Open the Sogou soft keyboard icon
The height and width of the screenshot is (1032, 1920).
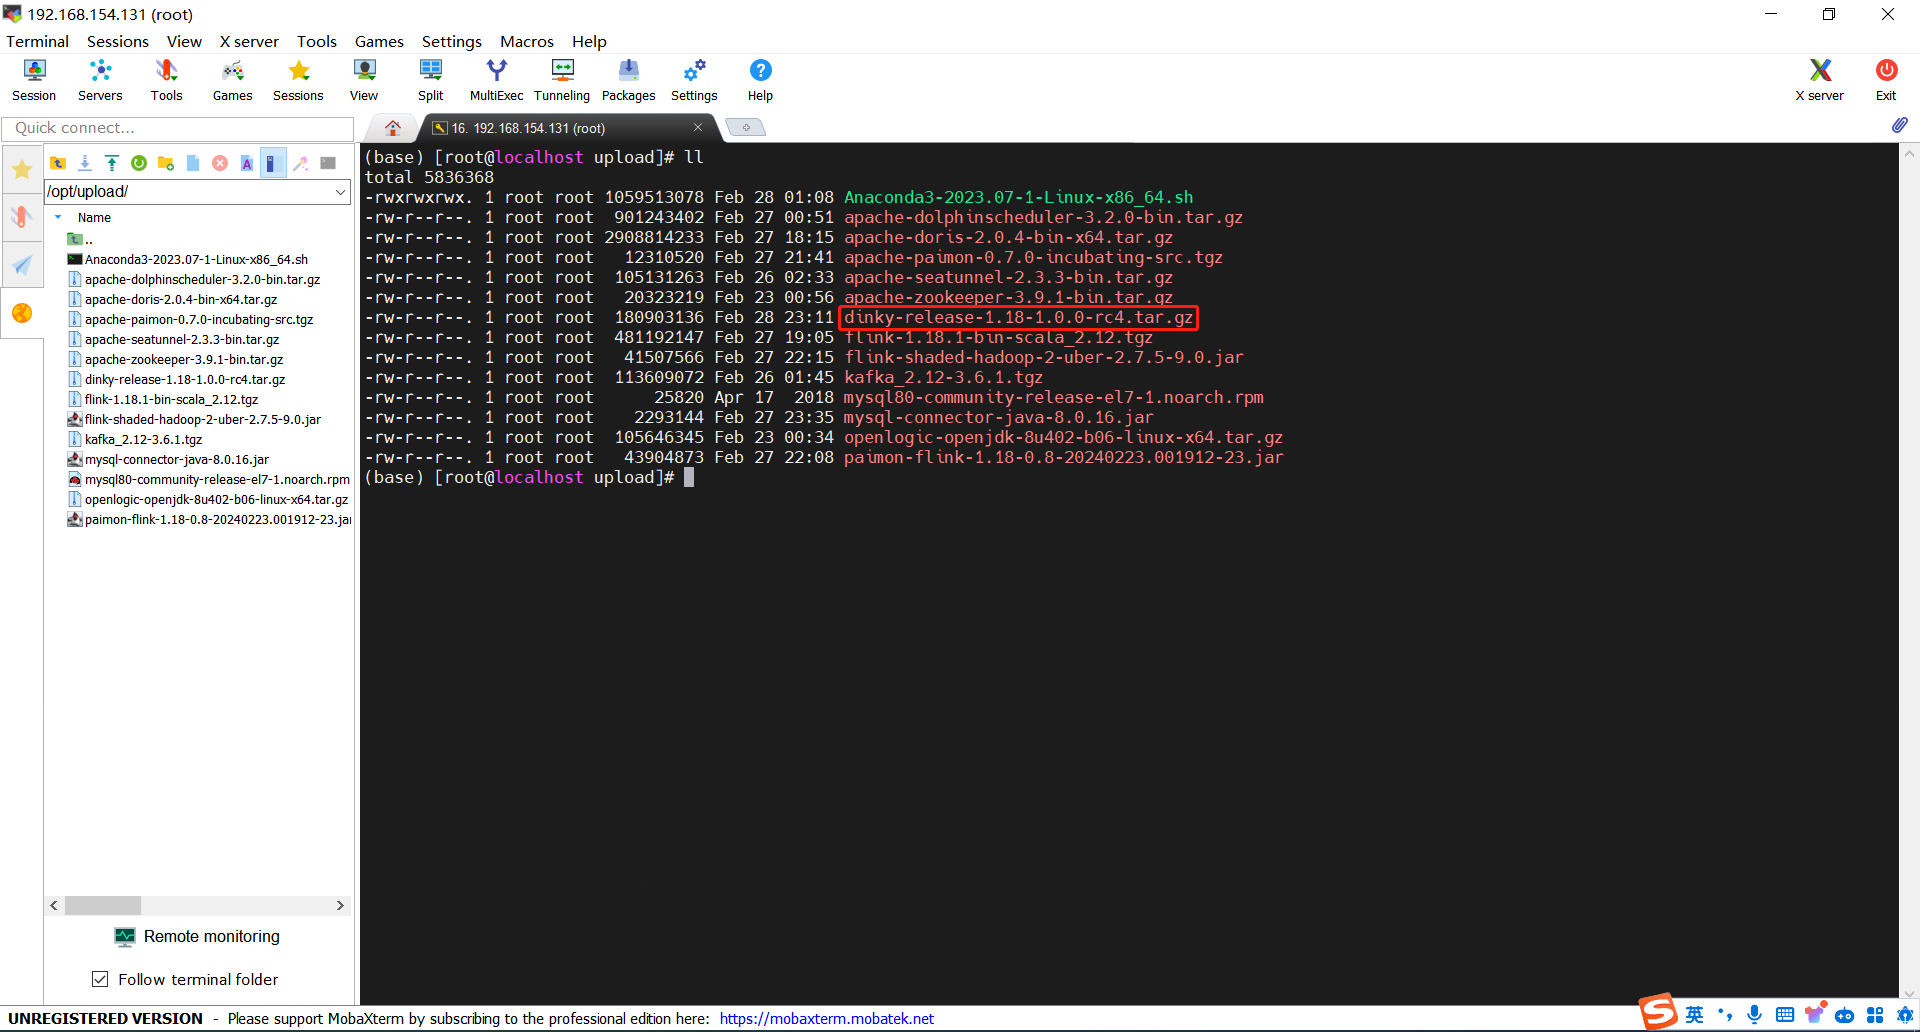coord(1785,1015)
